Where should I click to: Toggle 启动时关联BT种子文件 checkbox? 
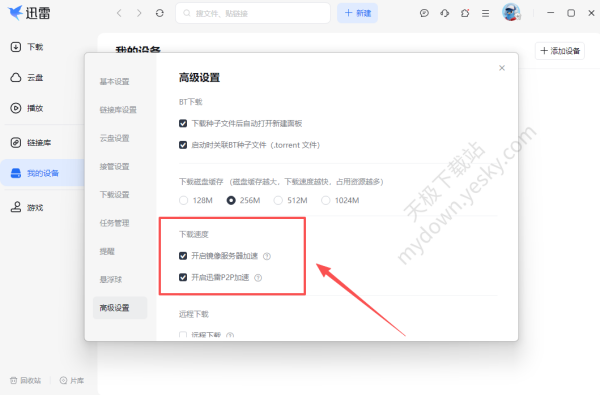pyautogui.click(x=183, y=145)
